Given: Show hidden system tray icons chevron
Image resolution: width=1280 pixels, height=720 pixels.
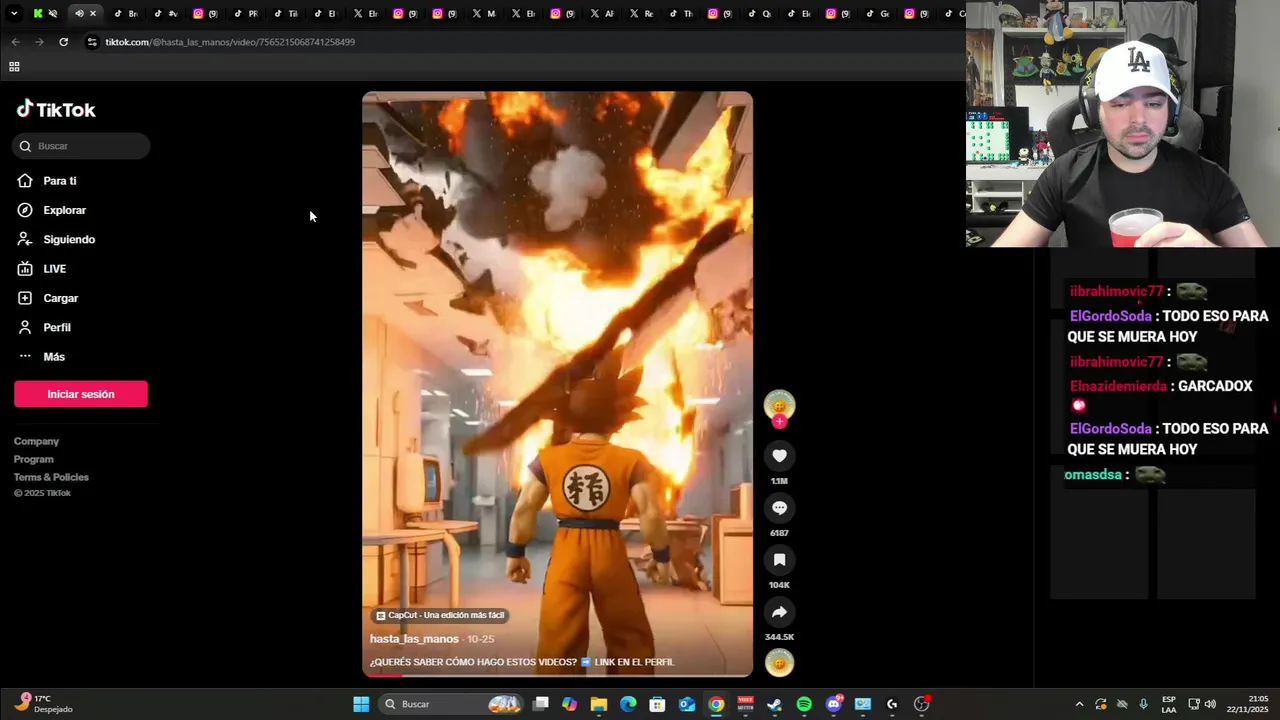Looking at the screenshot, I should click(x=1079, y=704).
